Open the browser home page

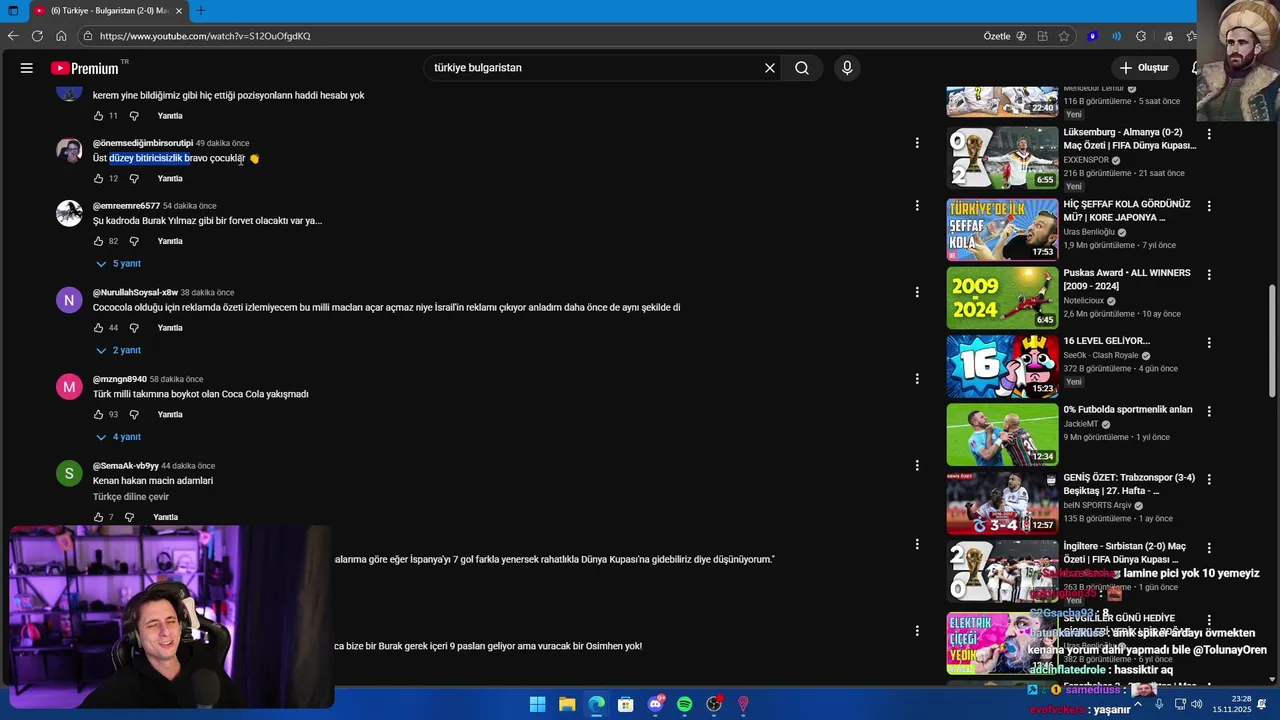click(61, 36)
